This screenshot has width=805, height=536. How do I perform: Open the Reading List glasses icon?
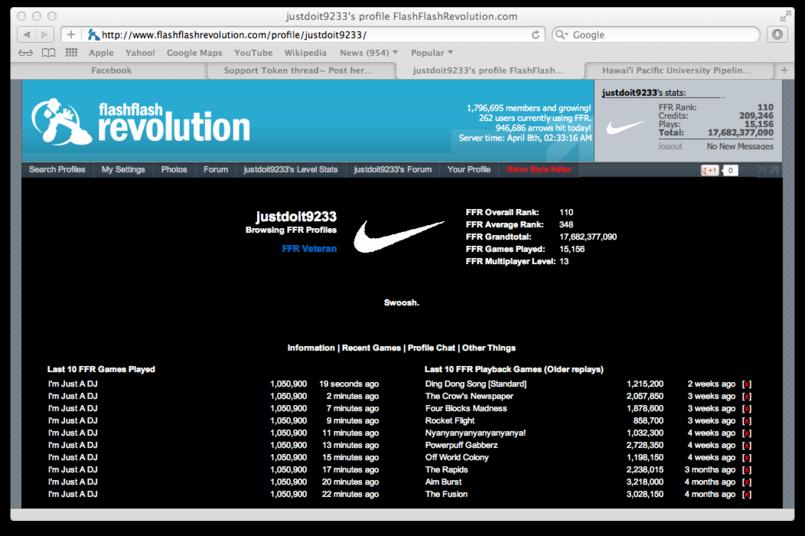(26, 52)
